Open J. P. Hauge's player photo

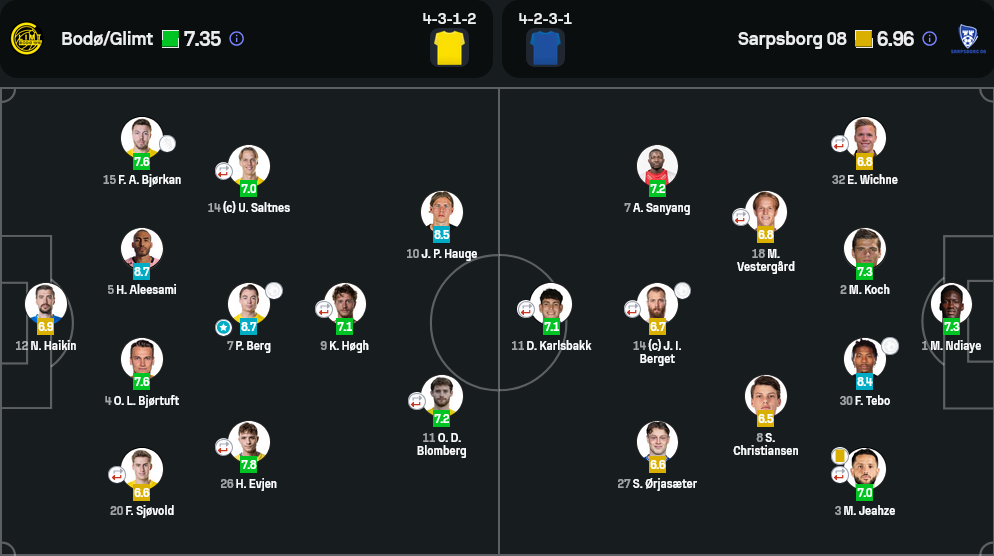point(441,211)
